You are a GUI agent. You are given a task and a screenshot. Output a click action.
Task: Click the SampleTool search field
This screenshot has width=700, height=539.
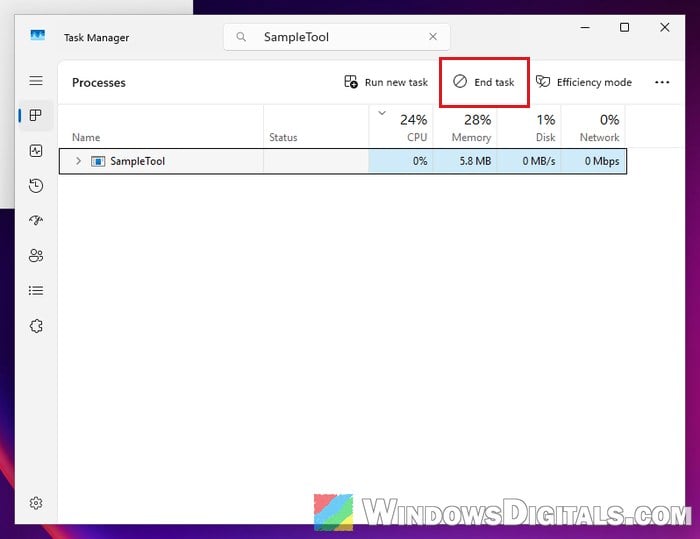pyautogui.click(x=337, y=37)
